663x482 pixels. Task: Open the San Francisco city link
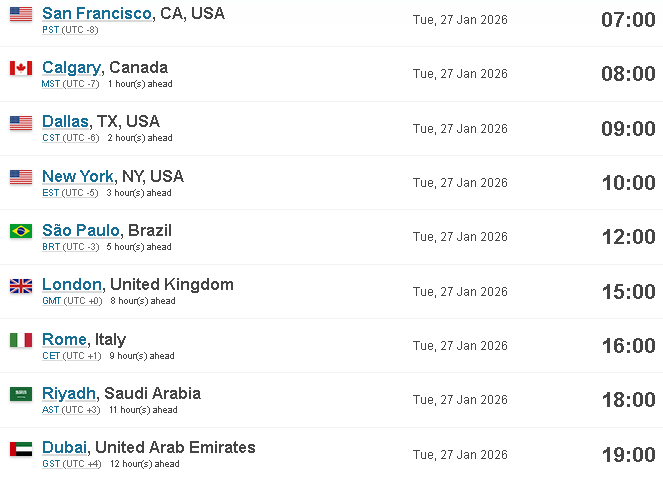[97, 13]
